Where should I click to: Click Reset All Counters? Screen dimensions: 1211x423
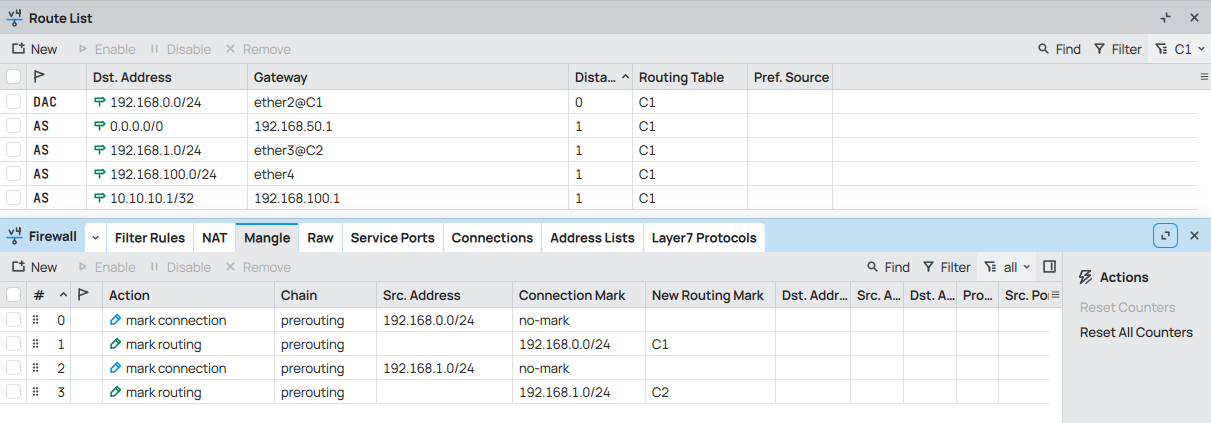[1136, 332]
